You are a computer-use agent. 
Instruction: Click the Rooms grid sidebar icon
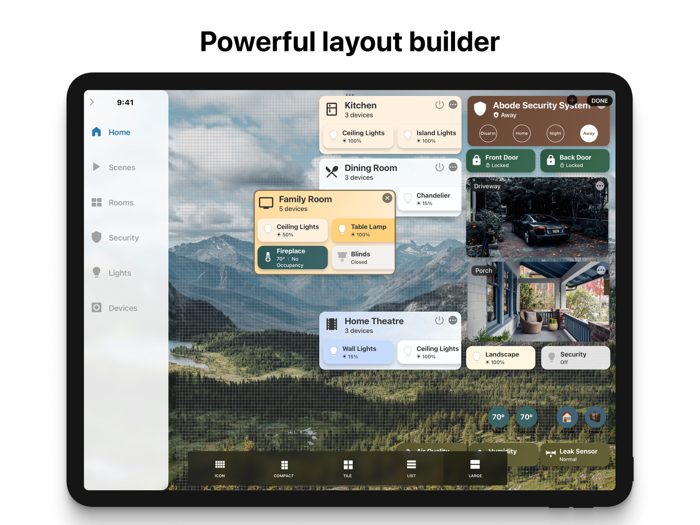click(96, 202)
